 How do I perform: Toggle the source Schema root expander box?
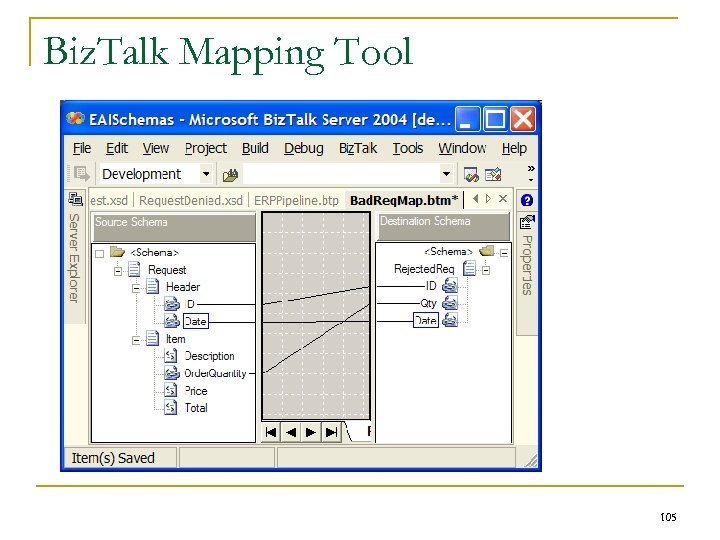point(100,253)
